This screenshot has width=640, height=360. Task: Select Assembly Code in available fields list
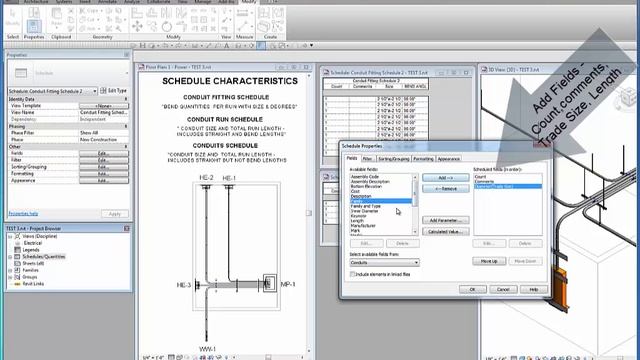pos(365,177)
